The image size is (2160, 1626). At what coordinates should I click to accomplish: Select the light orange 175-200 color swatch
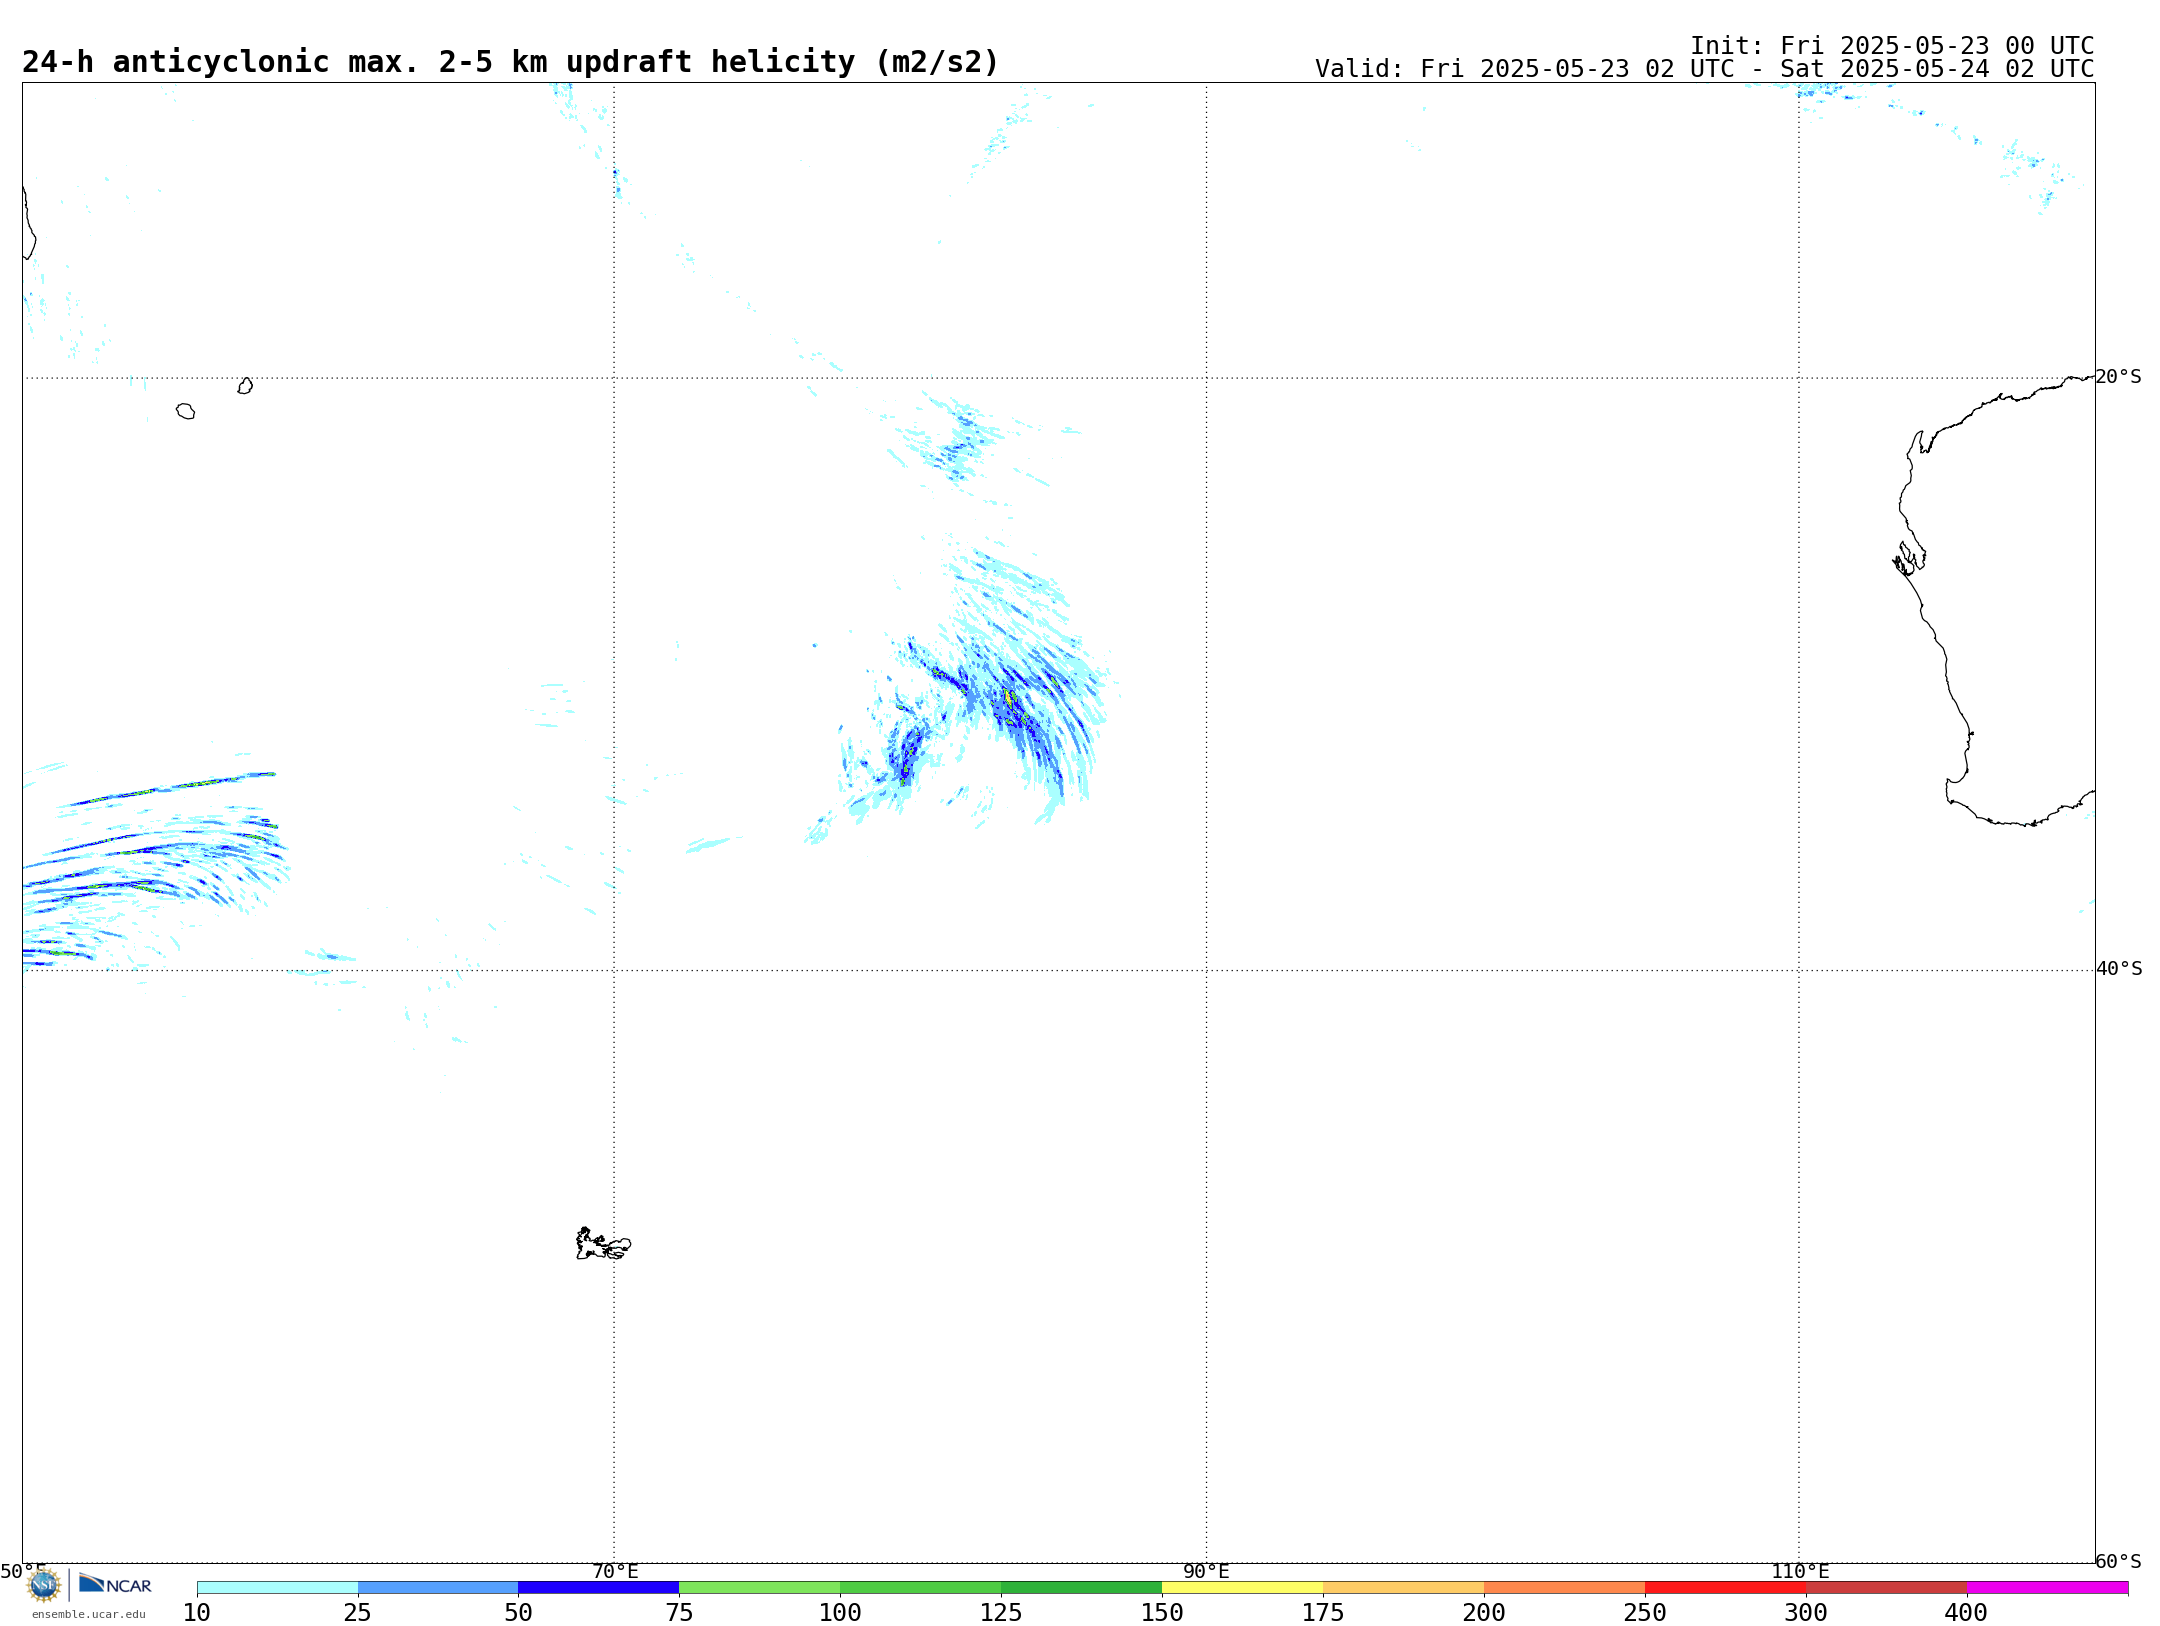(1404, 1587)
